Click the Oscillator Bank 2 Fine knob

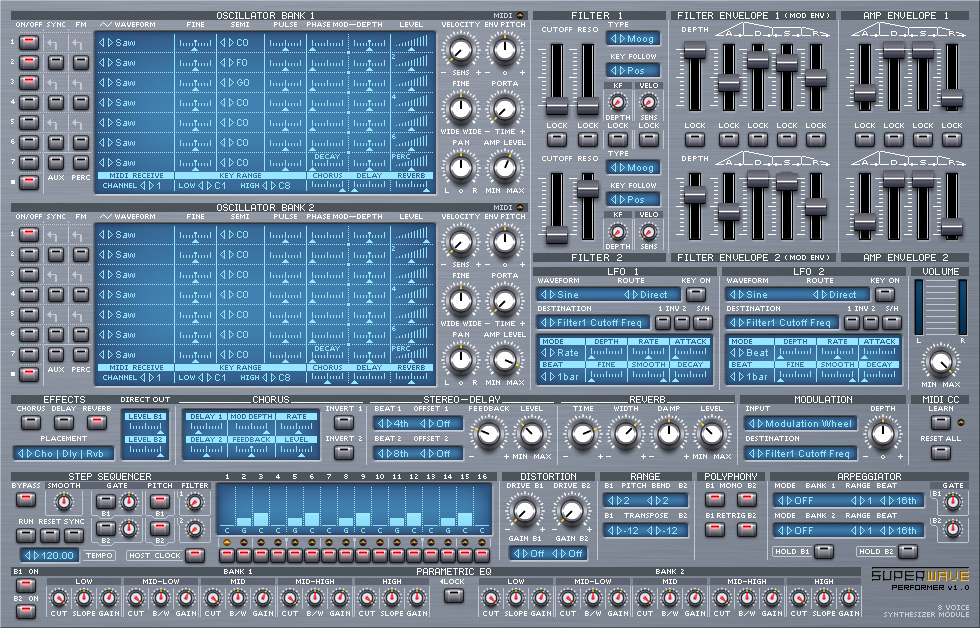pyautogui.click(x=461, y=301)
